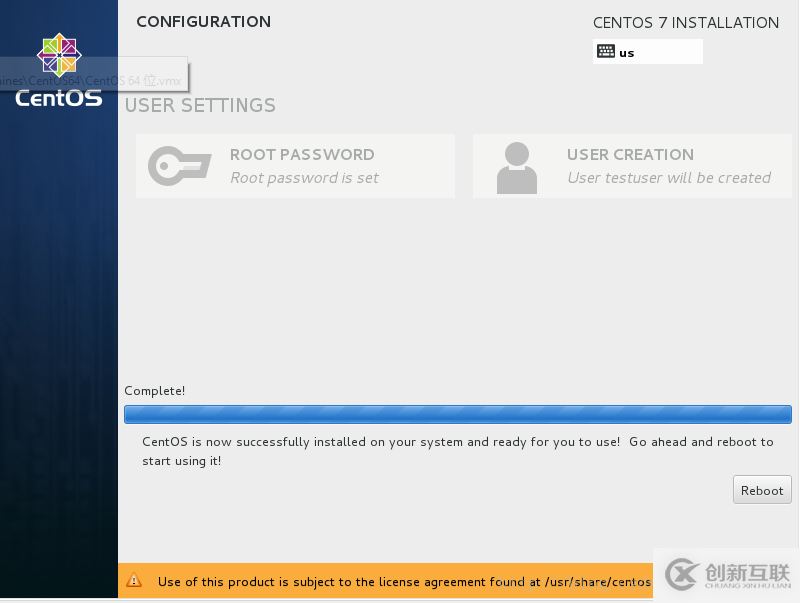
Task: Click the warning triangle in the license bar
Action: pyautogui.click(x=135, y=581)
